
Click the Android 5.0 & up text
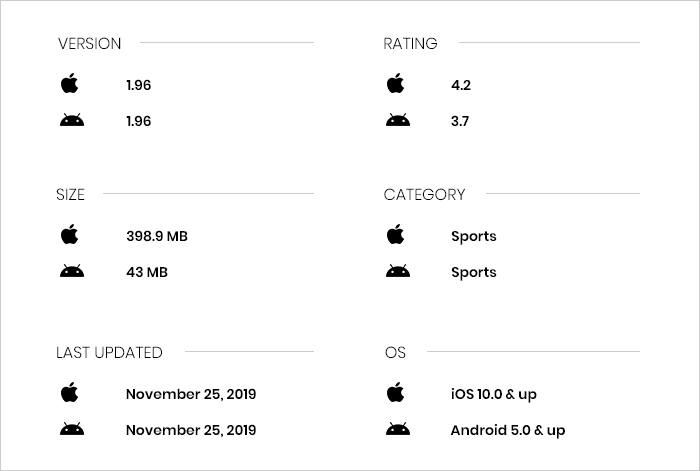pyautogui.click(x=508, y=431)
